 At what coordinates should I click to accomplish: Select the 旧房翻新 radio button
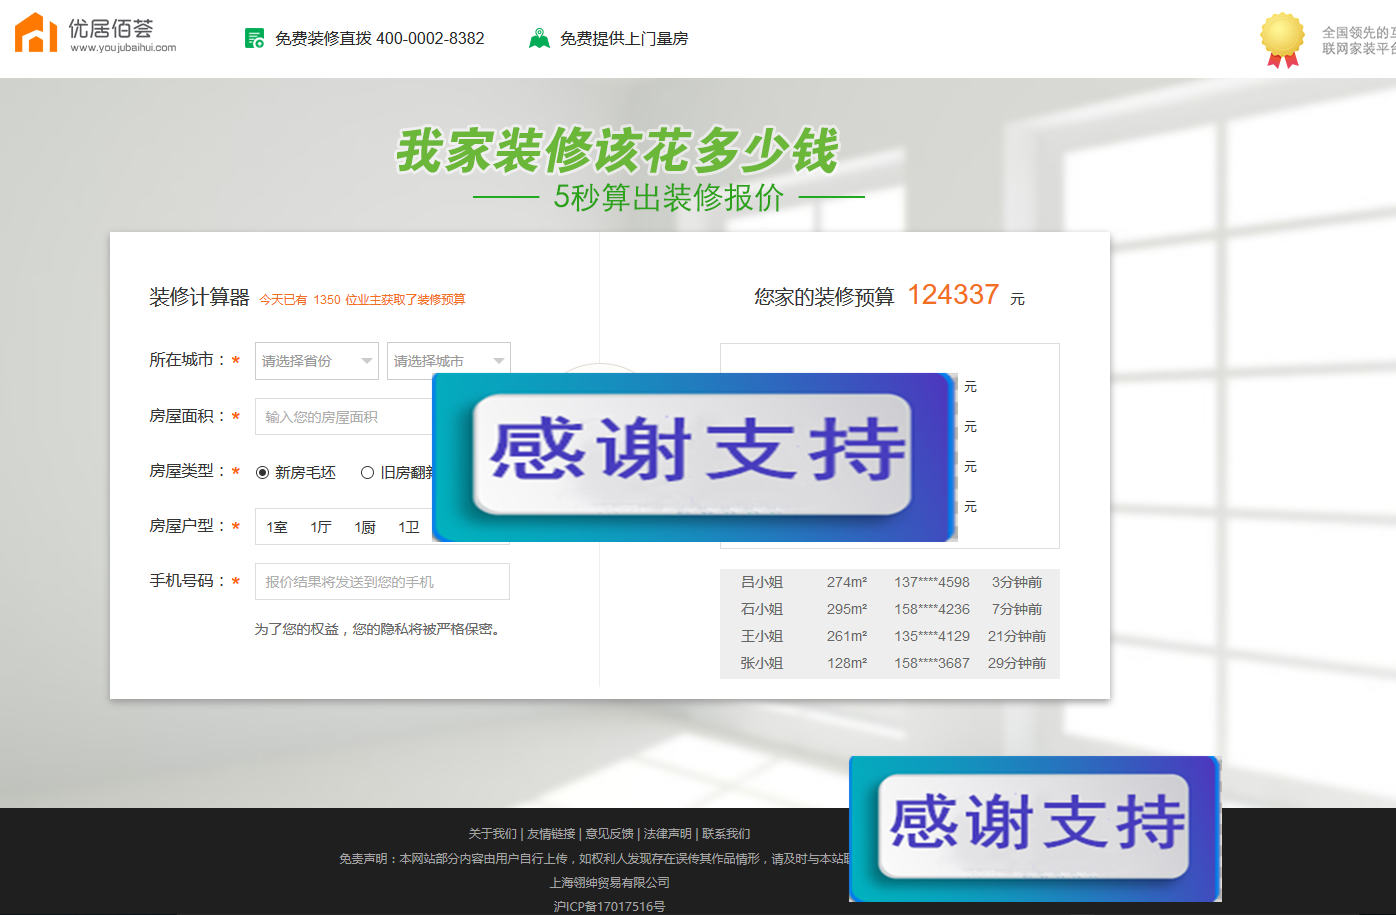point(368,471)
